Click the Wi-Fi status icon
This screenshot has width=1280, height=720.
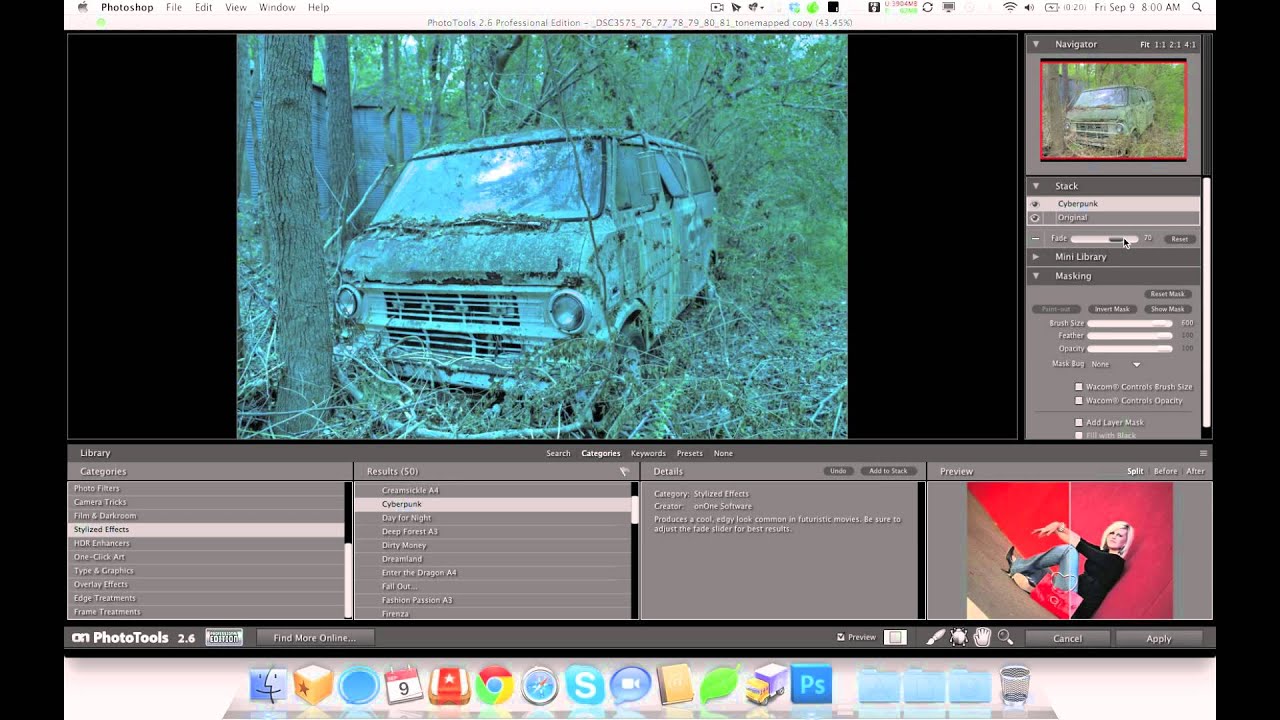coord(1010,7)
